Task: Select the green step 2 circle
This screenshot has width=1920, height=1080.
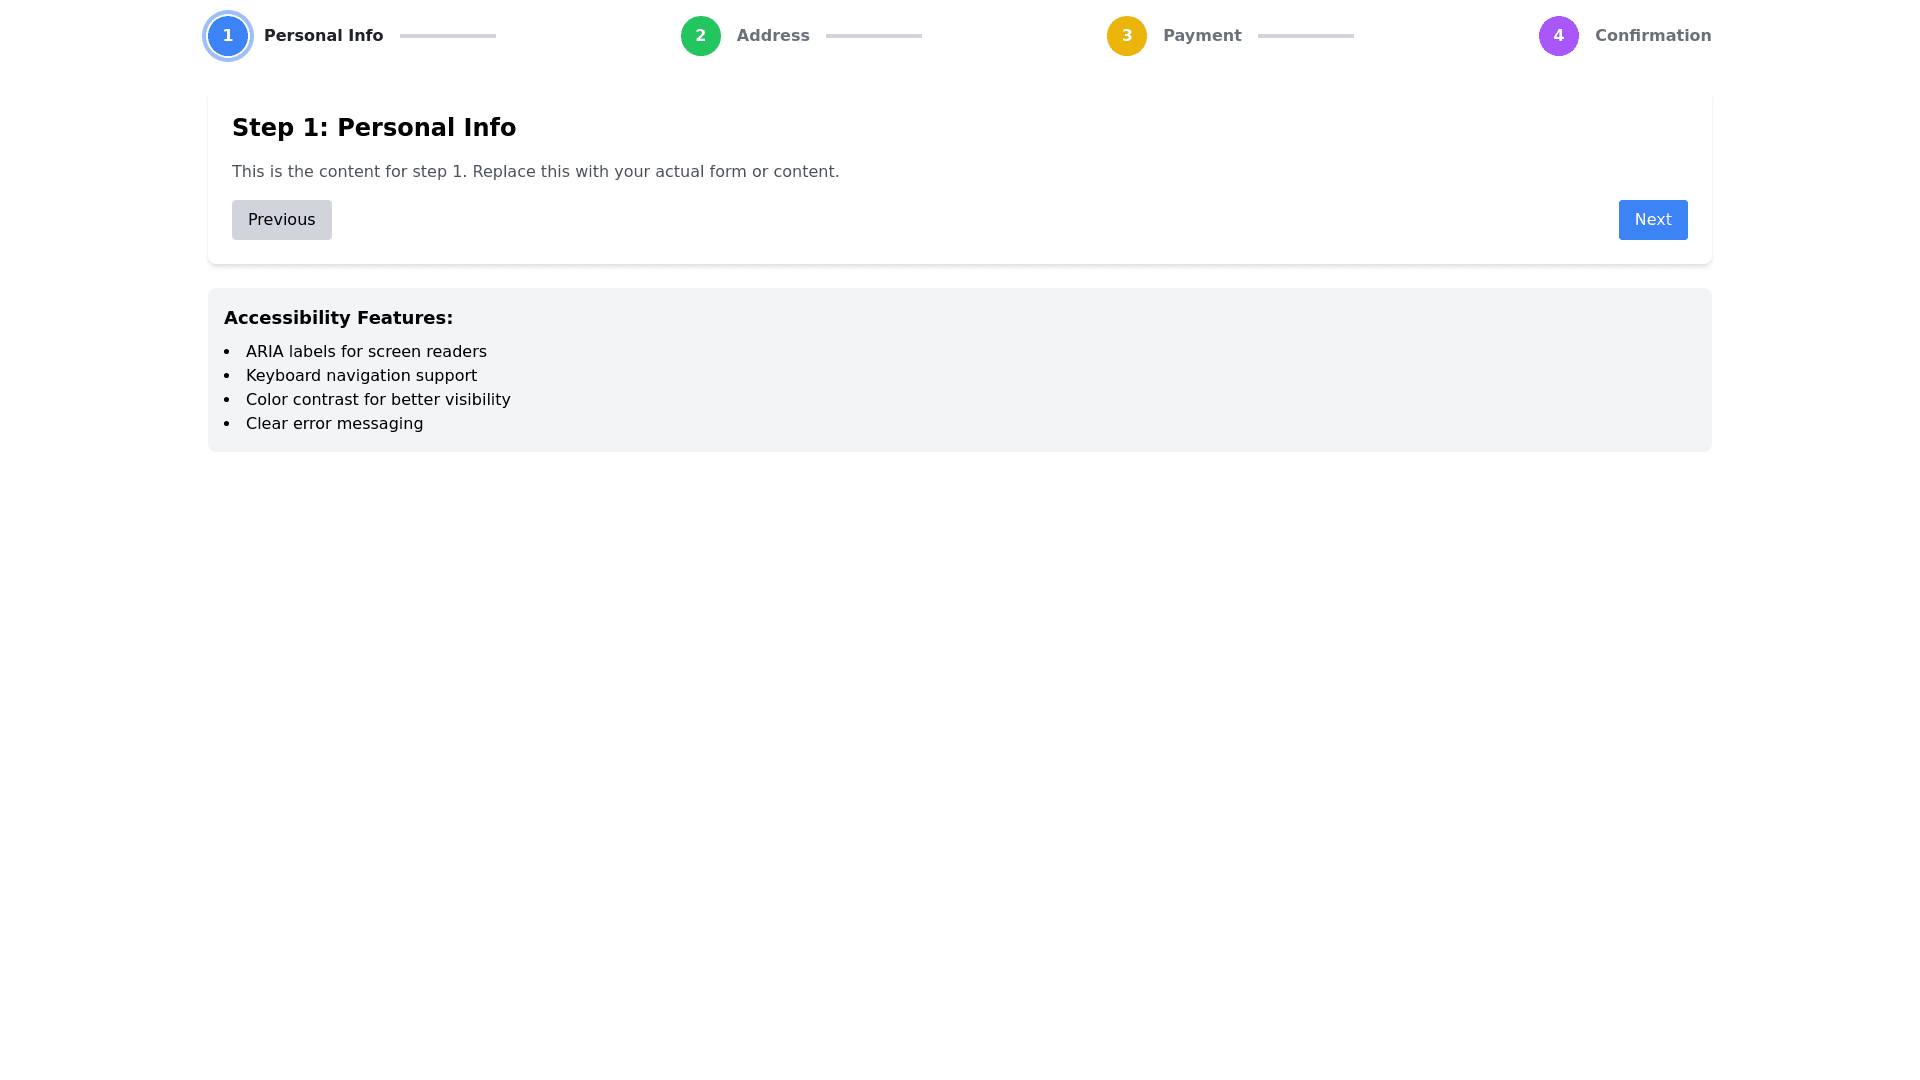Action: pos(700,36)
